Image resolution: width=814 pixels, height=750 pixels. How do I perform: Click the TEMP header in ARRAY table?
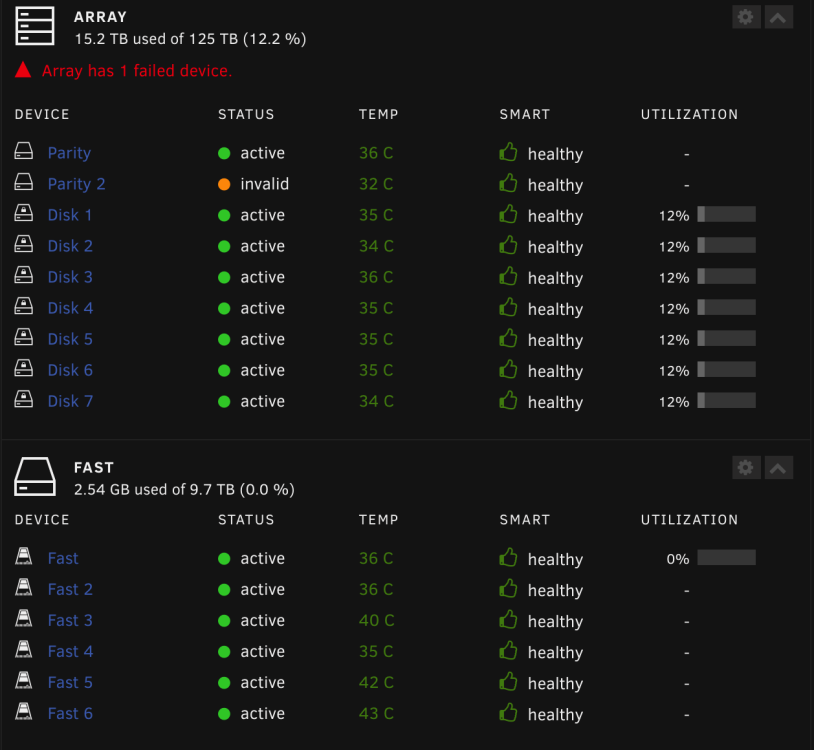point(378,114)
